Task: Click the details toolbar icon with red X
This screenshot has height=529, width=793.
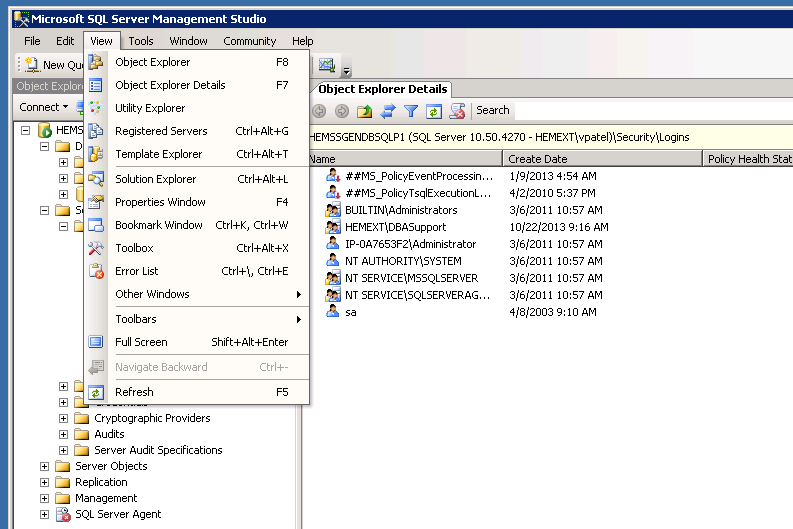Action: (x=457, y=111)
